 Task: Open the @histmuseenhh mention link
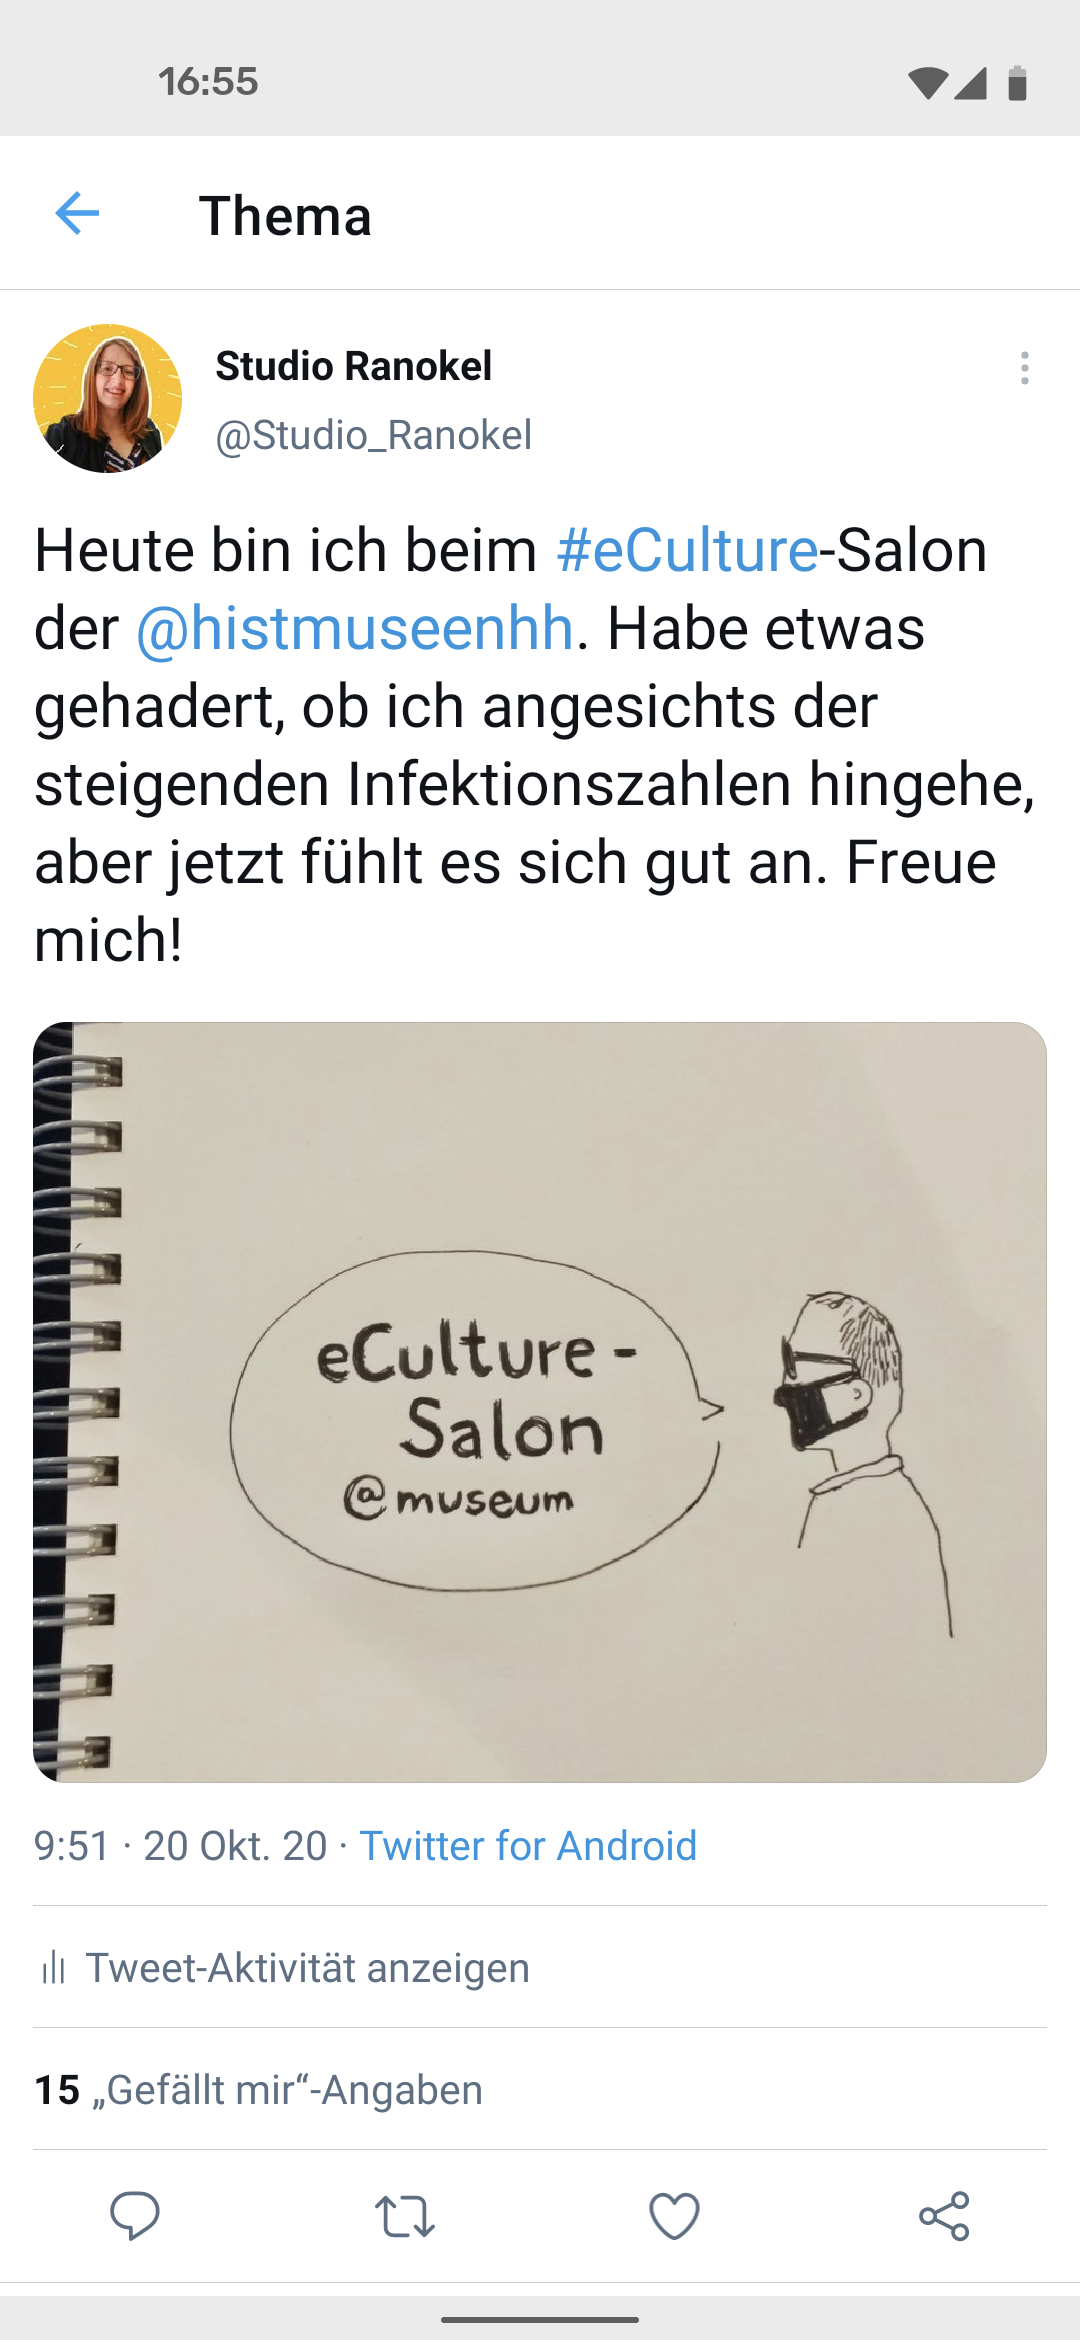coord(354,628)
